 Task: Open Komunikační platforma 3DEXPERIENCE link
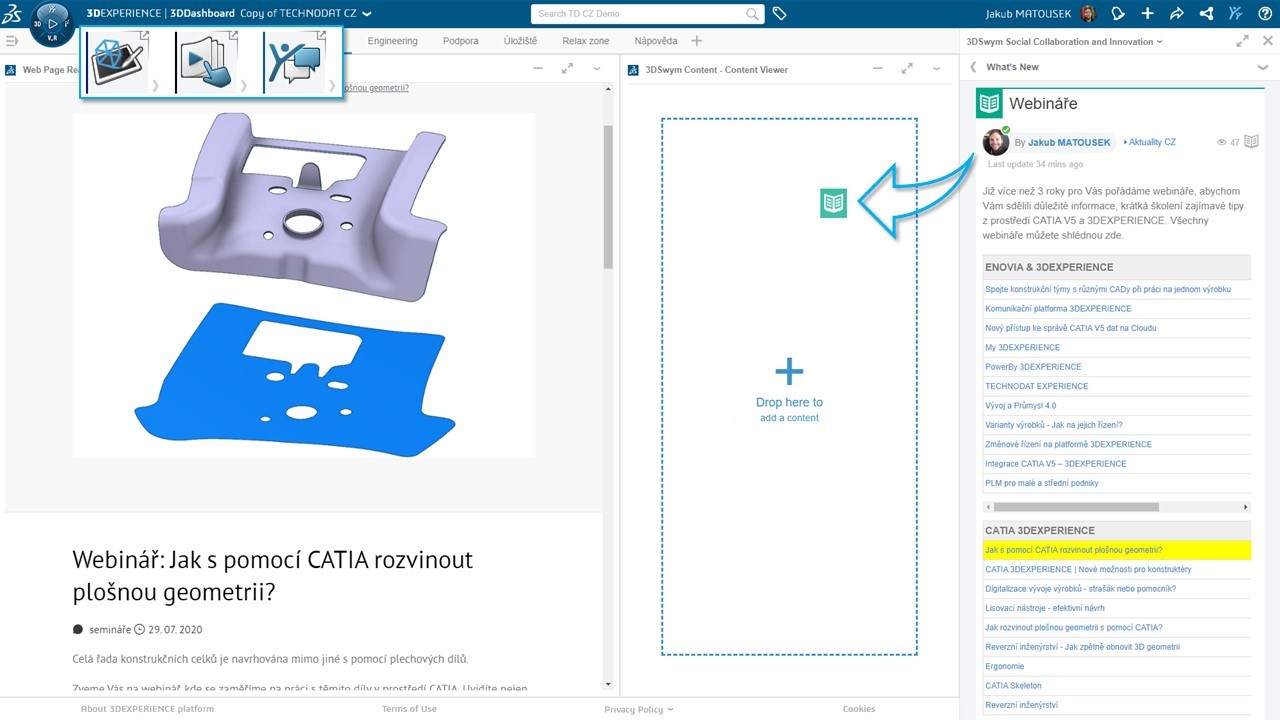(1058, 309)
